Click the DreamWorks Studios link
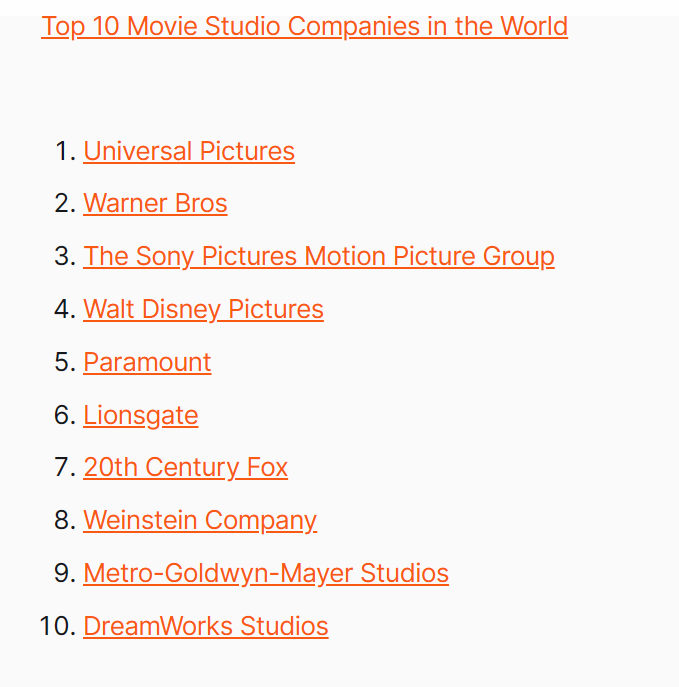Screen dimensions: 679x687 tap(205, 627)
